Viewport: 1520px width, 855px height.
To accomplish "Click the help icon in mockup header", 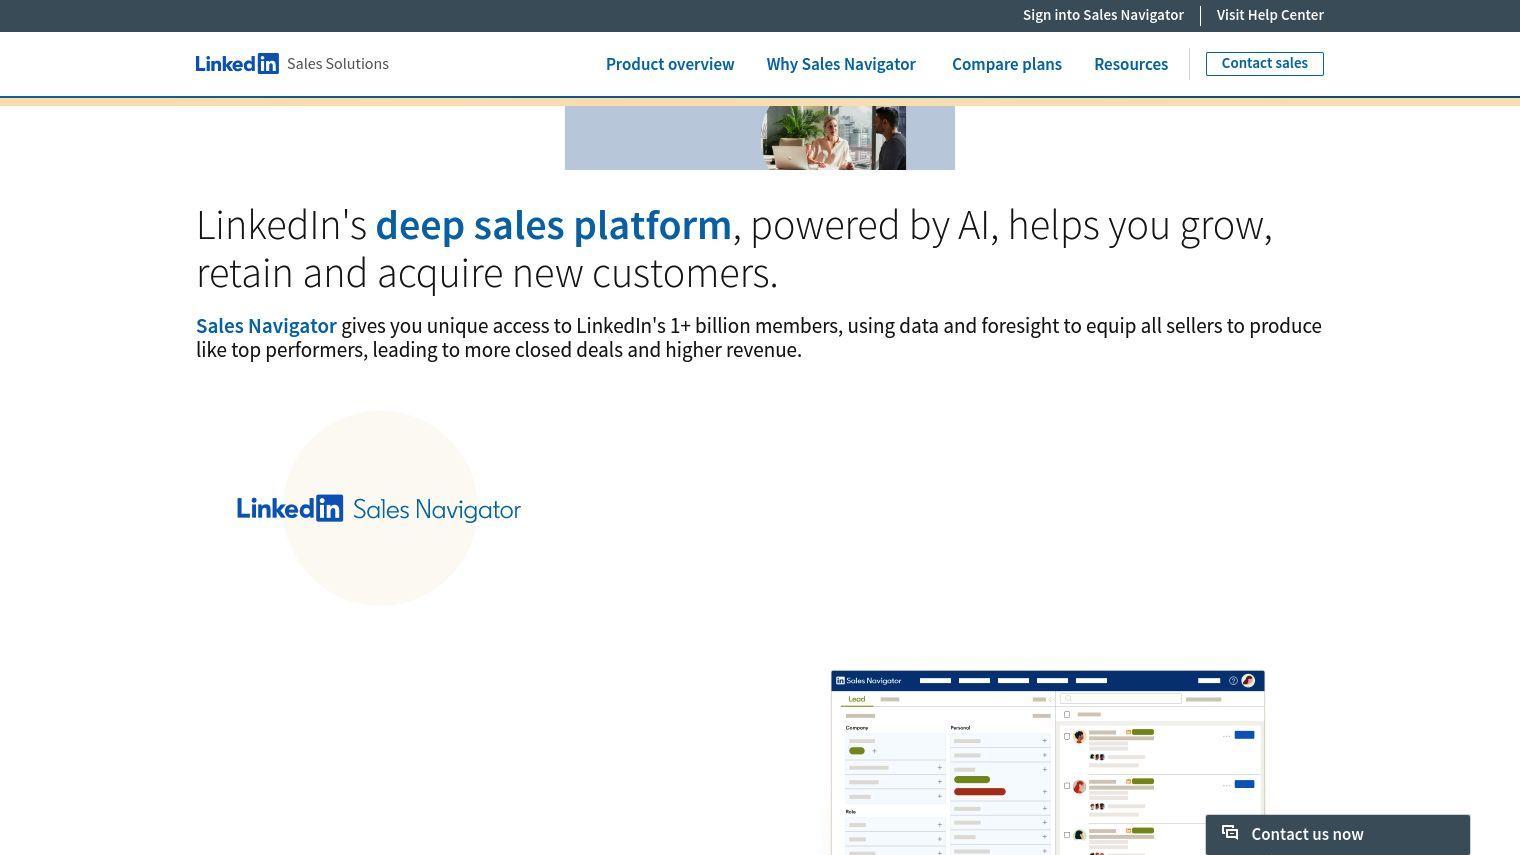I will pyautogui.click(x=1233, y=681).
